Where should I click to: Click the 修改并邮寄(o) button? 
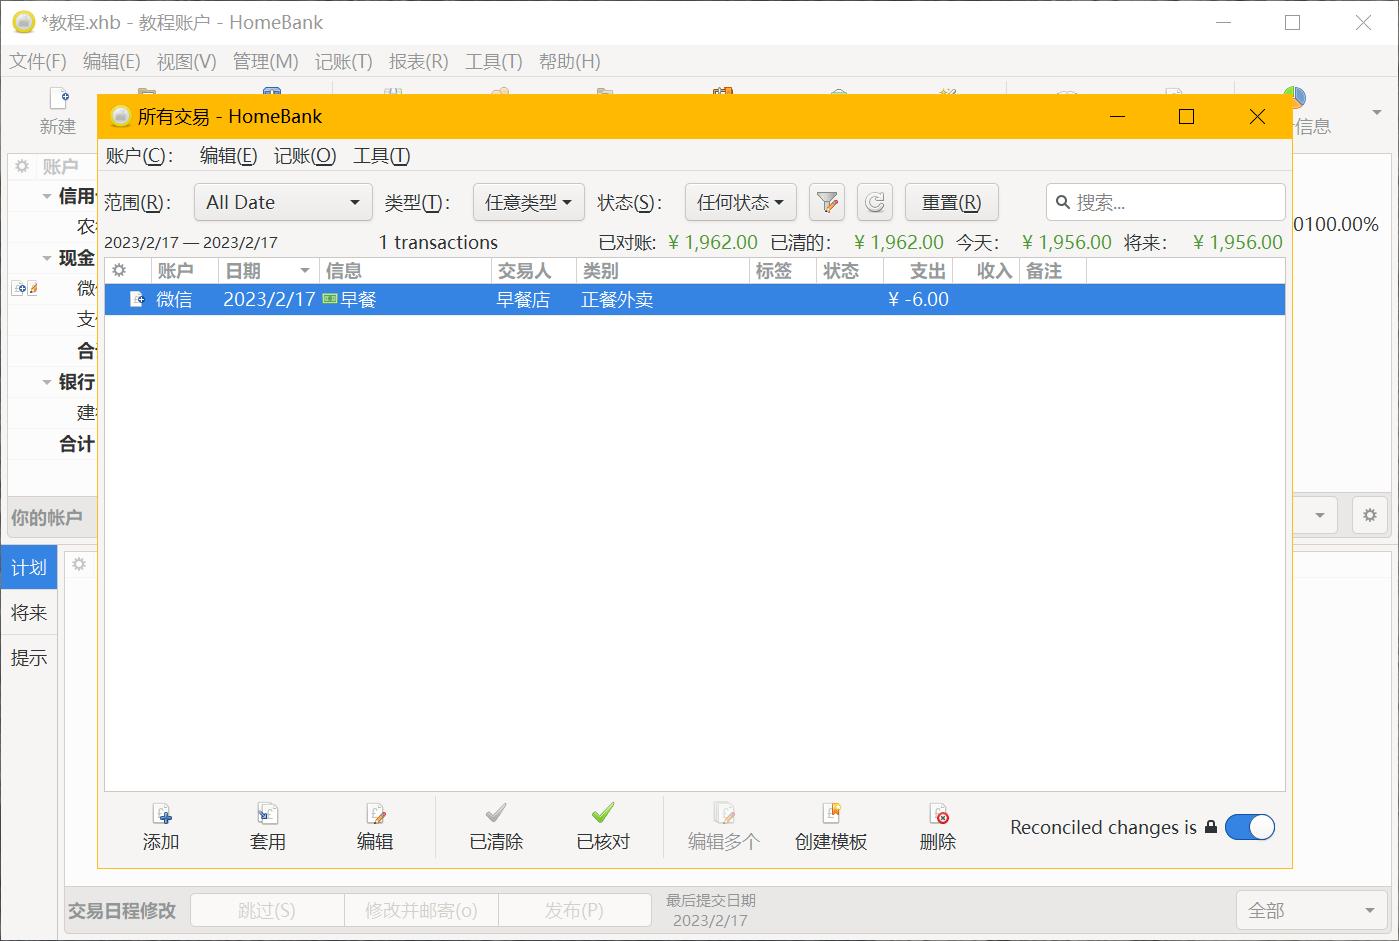click(x=421, y=910)
